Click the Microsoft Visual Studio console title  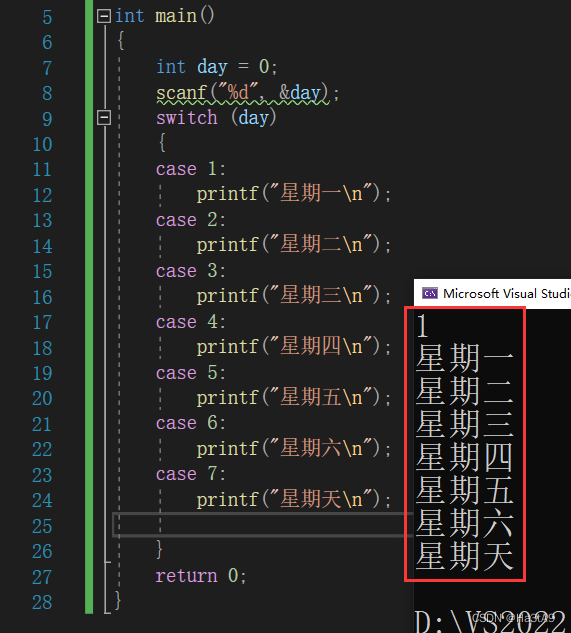507,293
